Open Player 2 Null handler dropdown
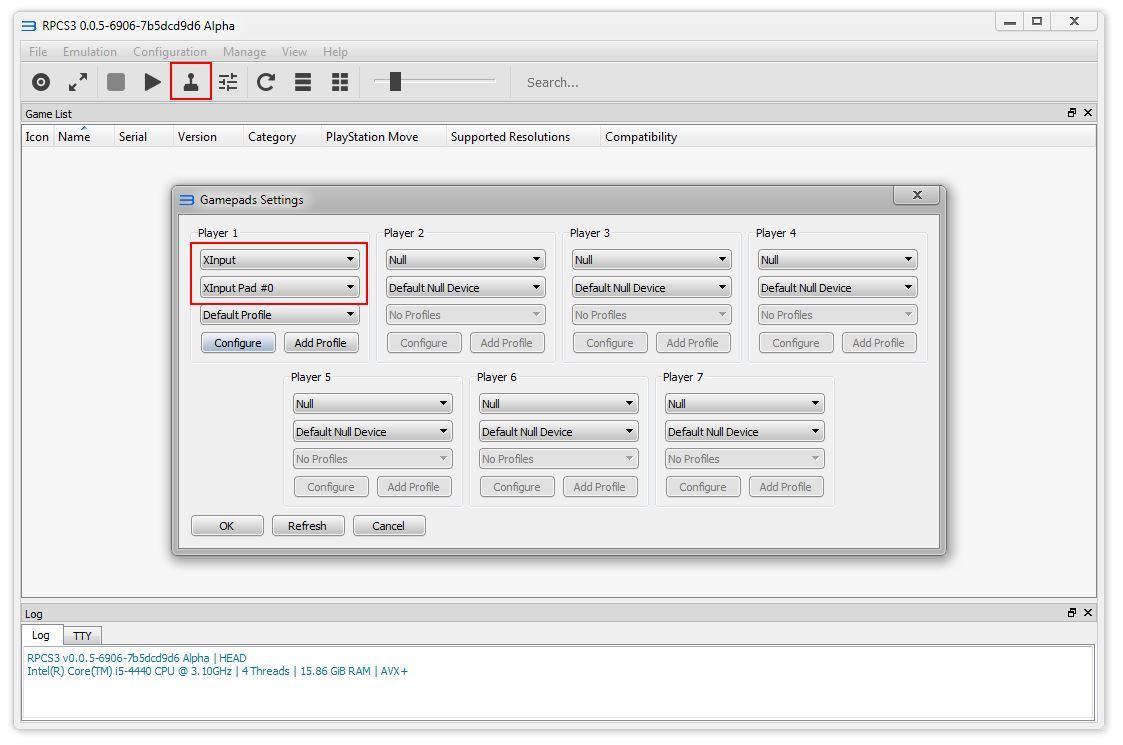The width and height of the screenshot is (1123, 745). tap(466, 259)
